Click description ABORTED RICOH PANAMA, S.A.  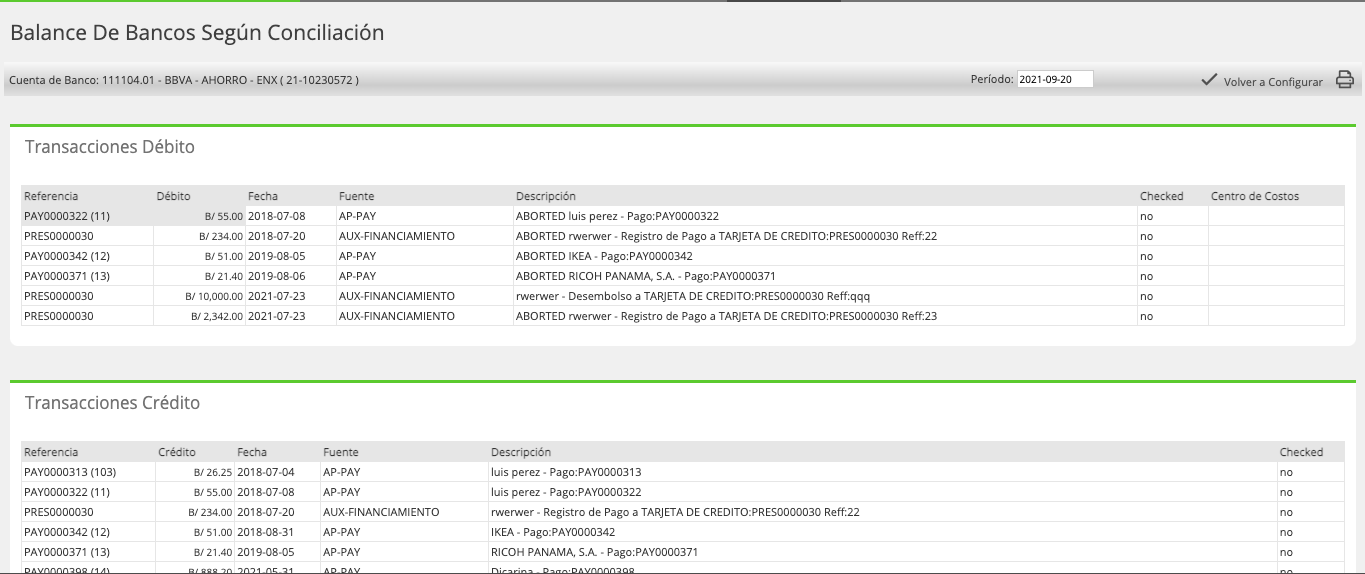(x=646, y=276)
